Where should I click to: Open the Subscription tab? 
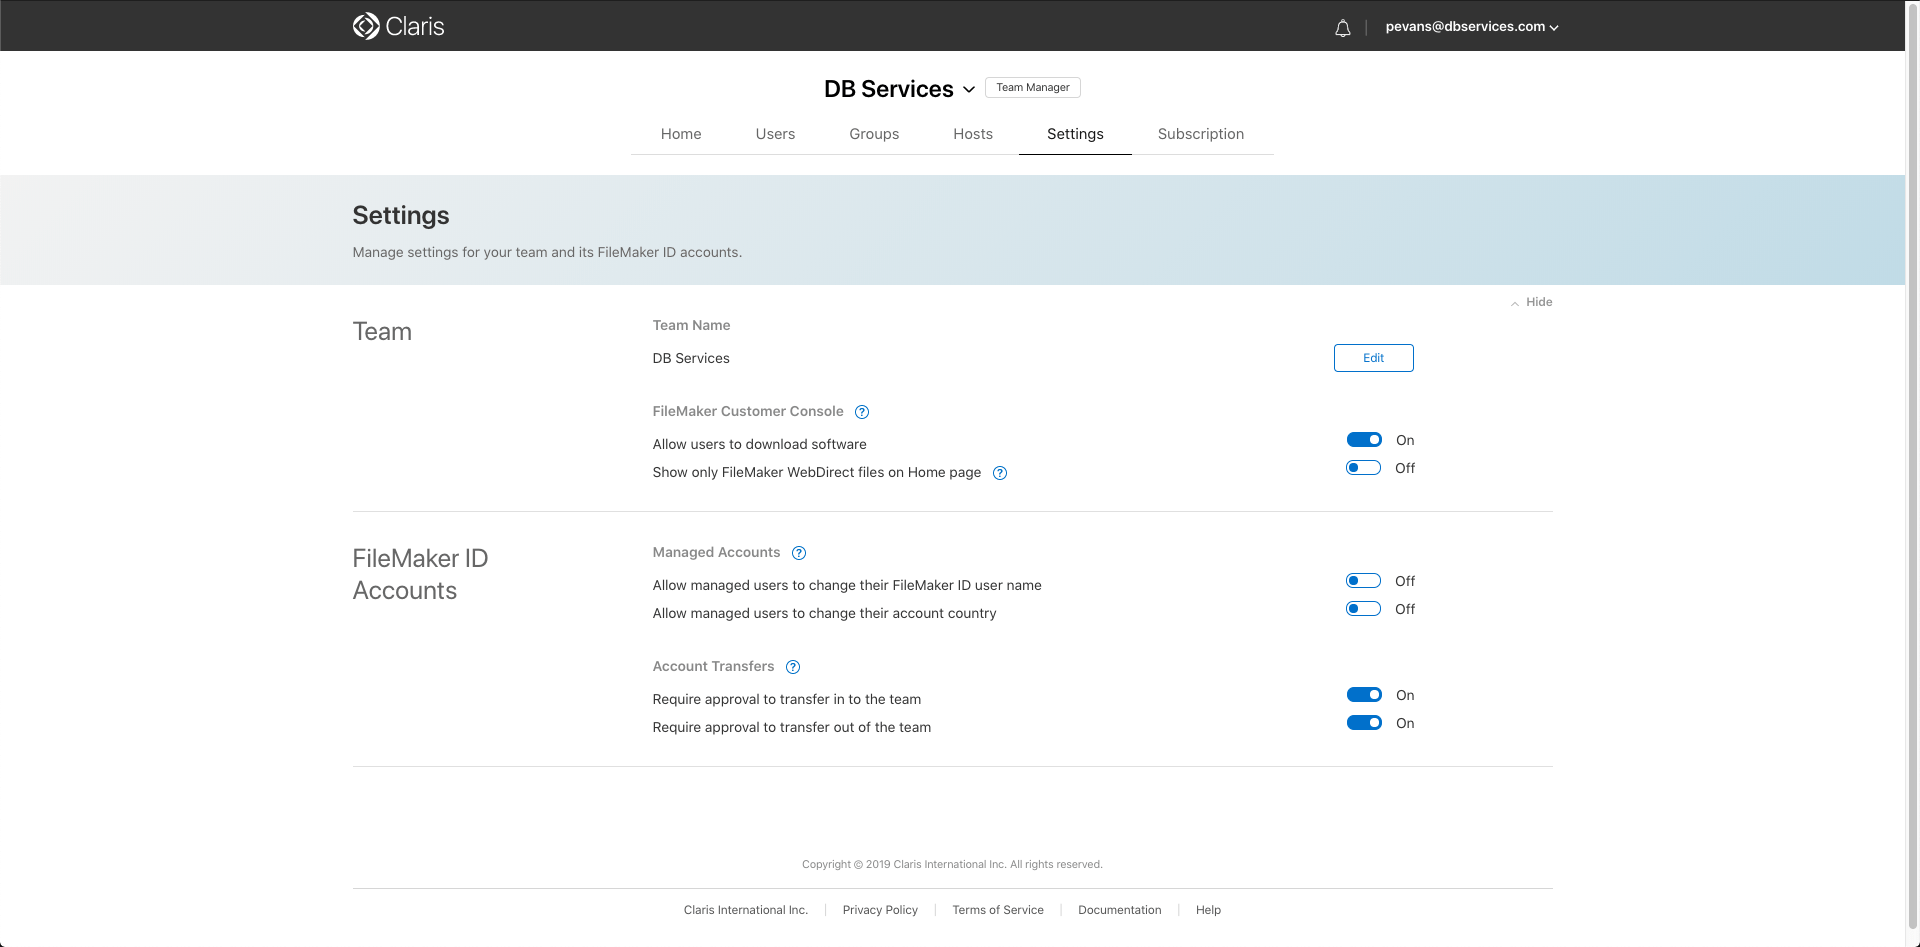1201,134
